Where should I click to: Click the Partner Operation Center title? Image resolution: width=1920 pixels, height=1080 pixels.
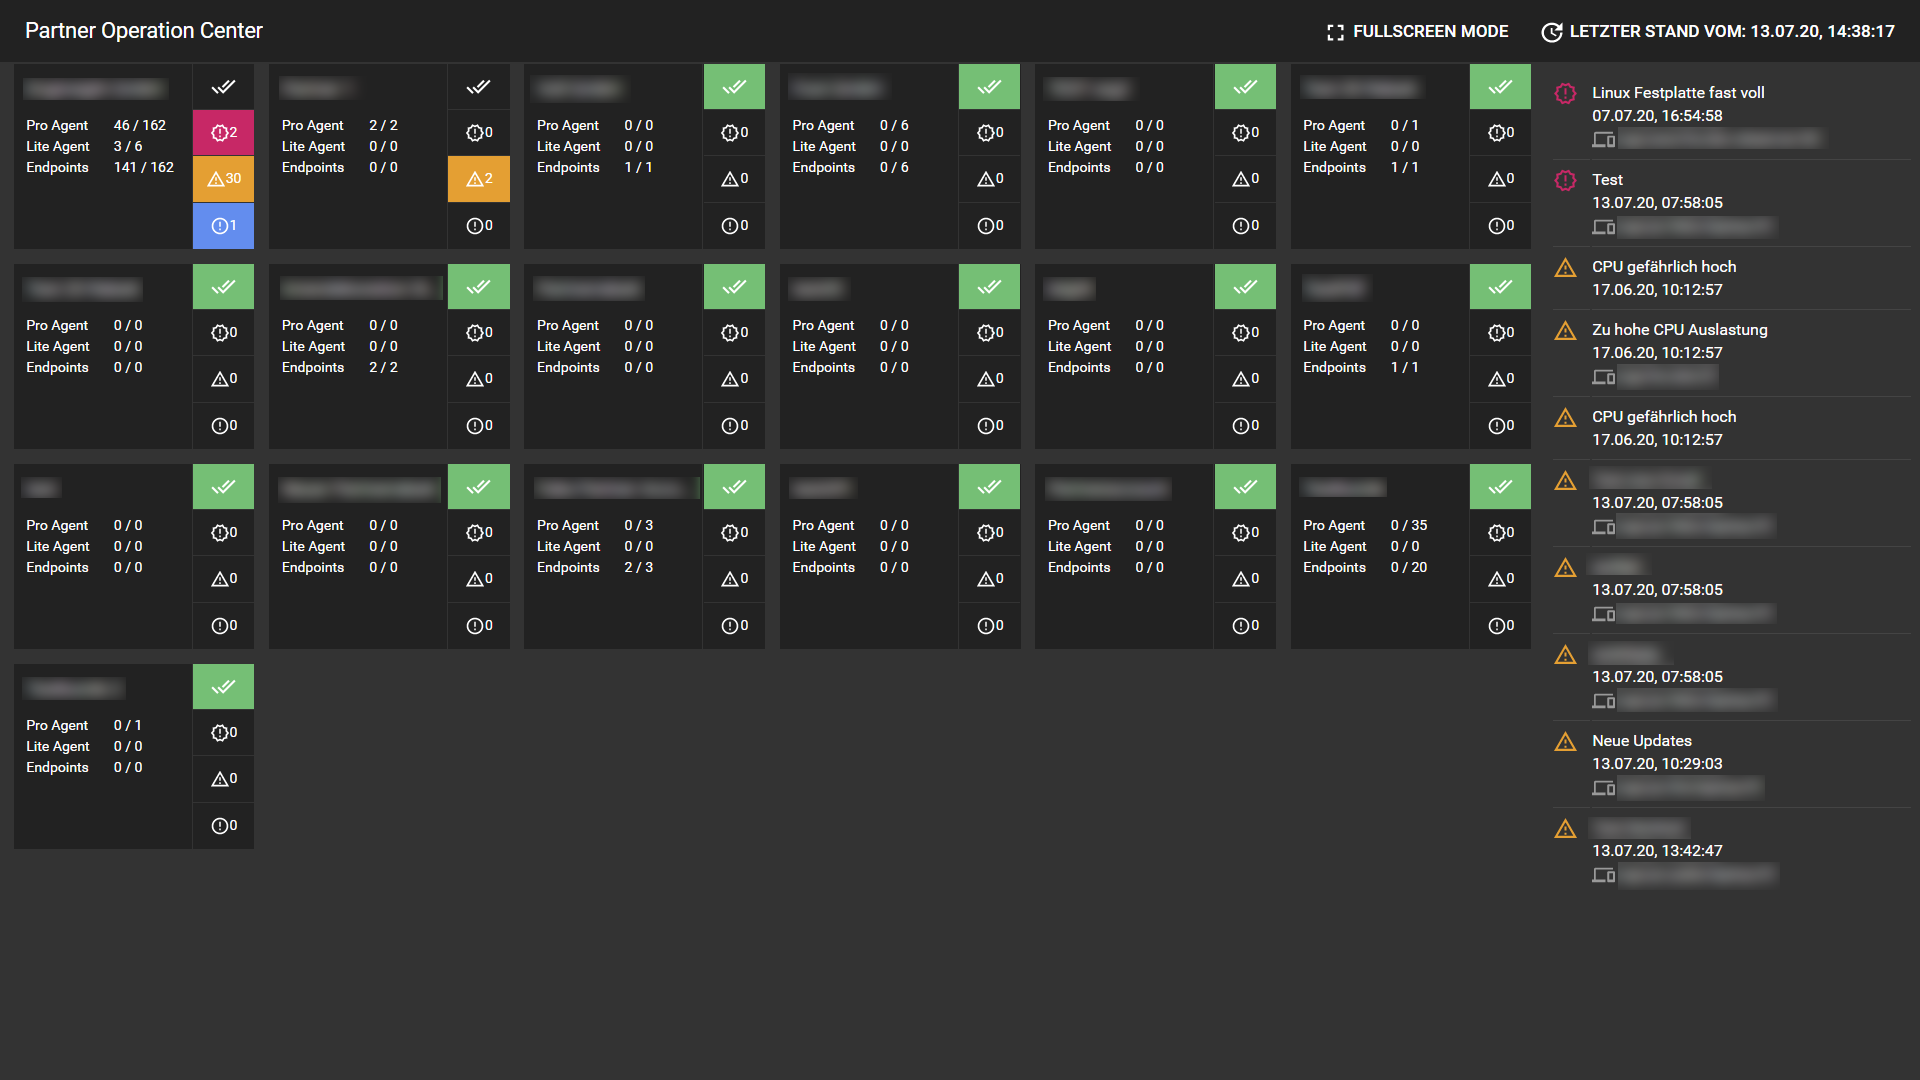pos(143,31)
